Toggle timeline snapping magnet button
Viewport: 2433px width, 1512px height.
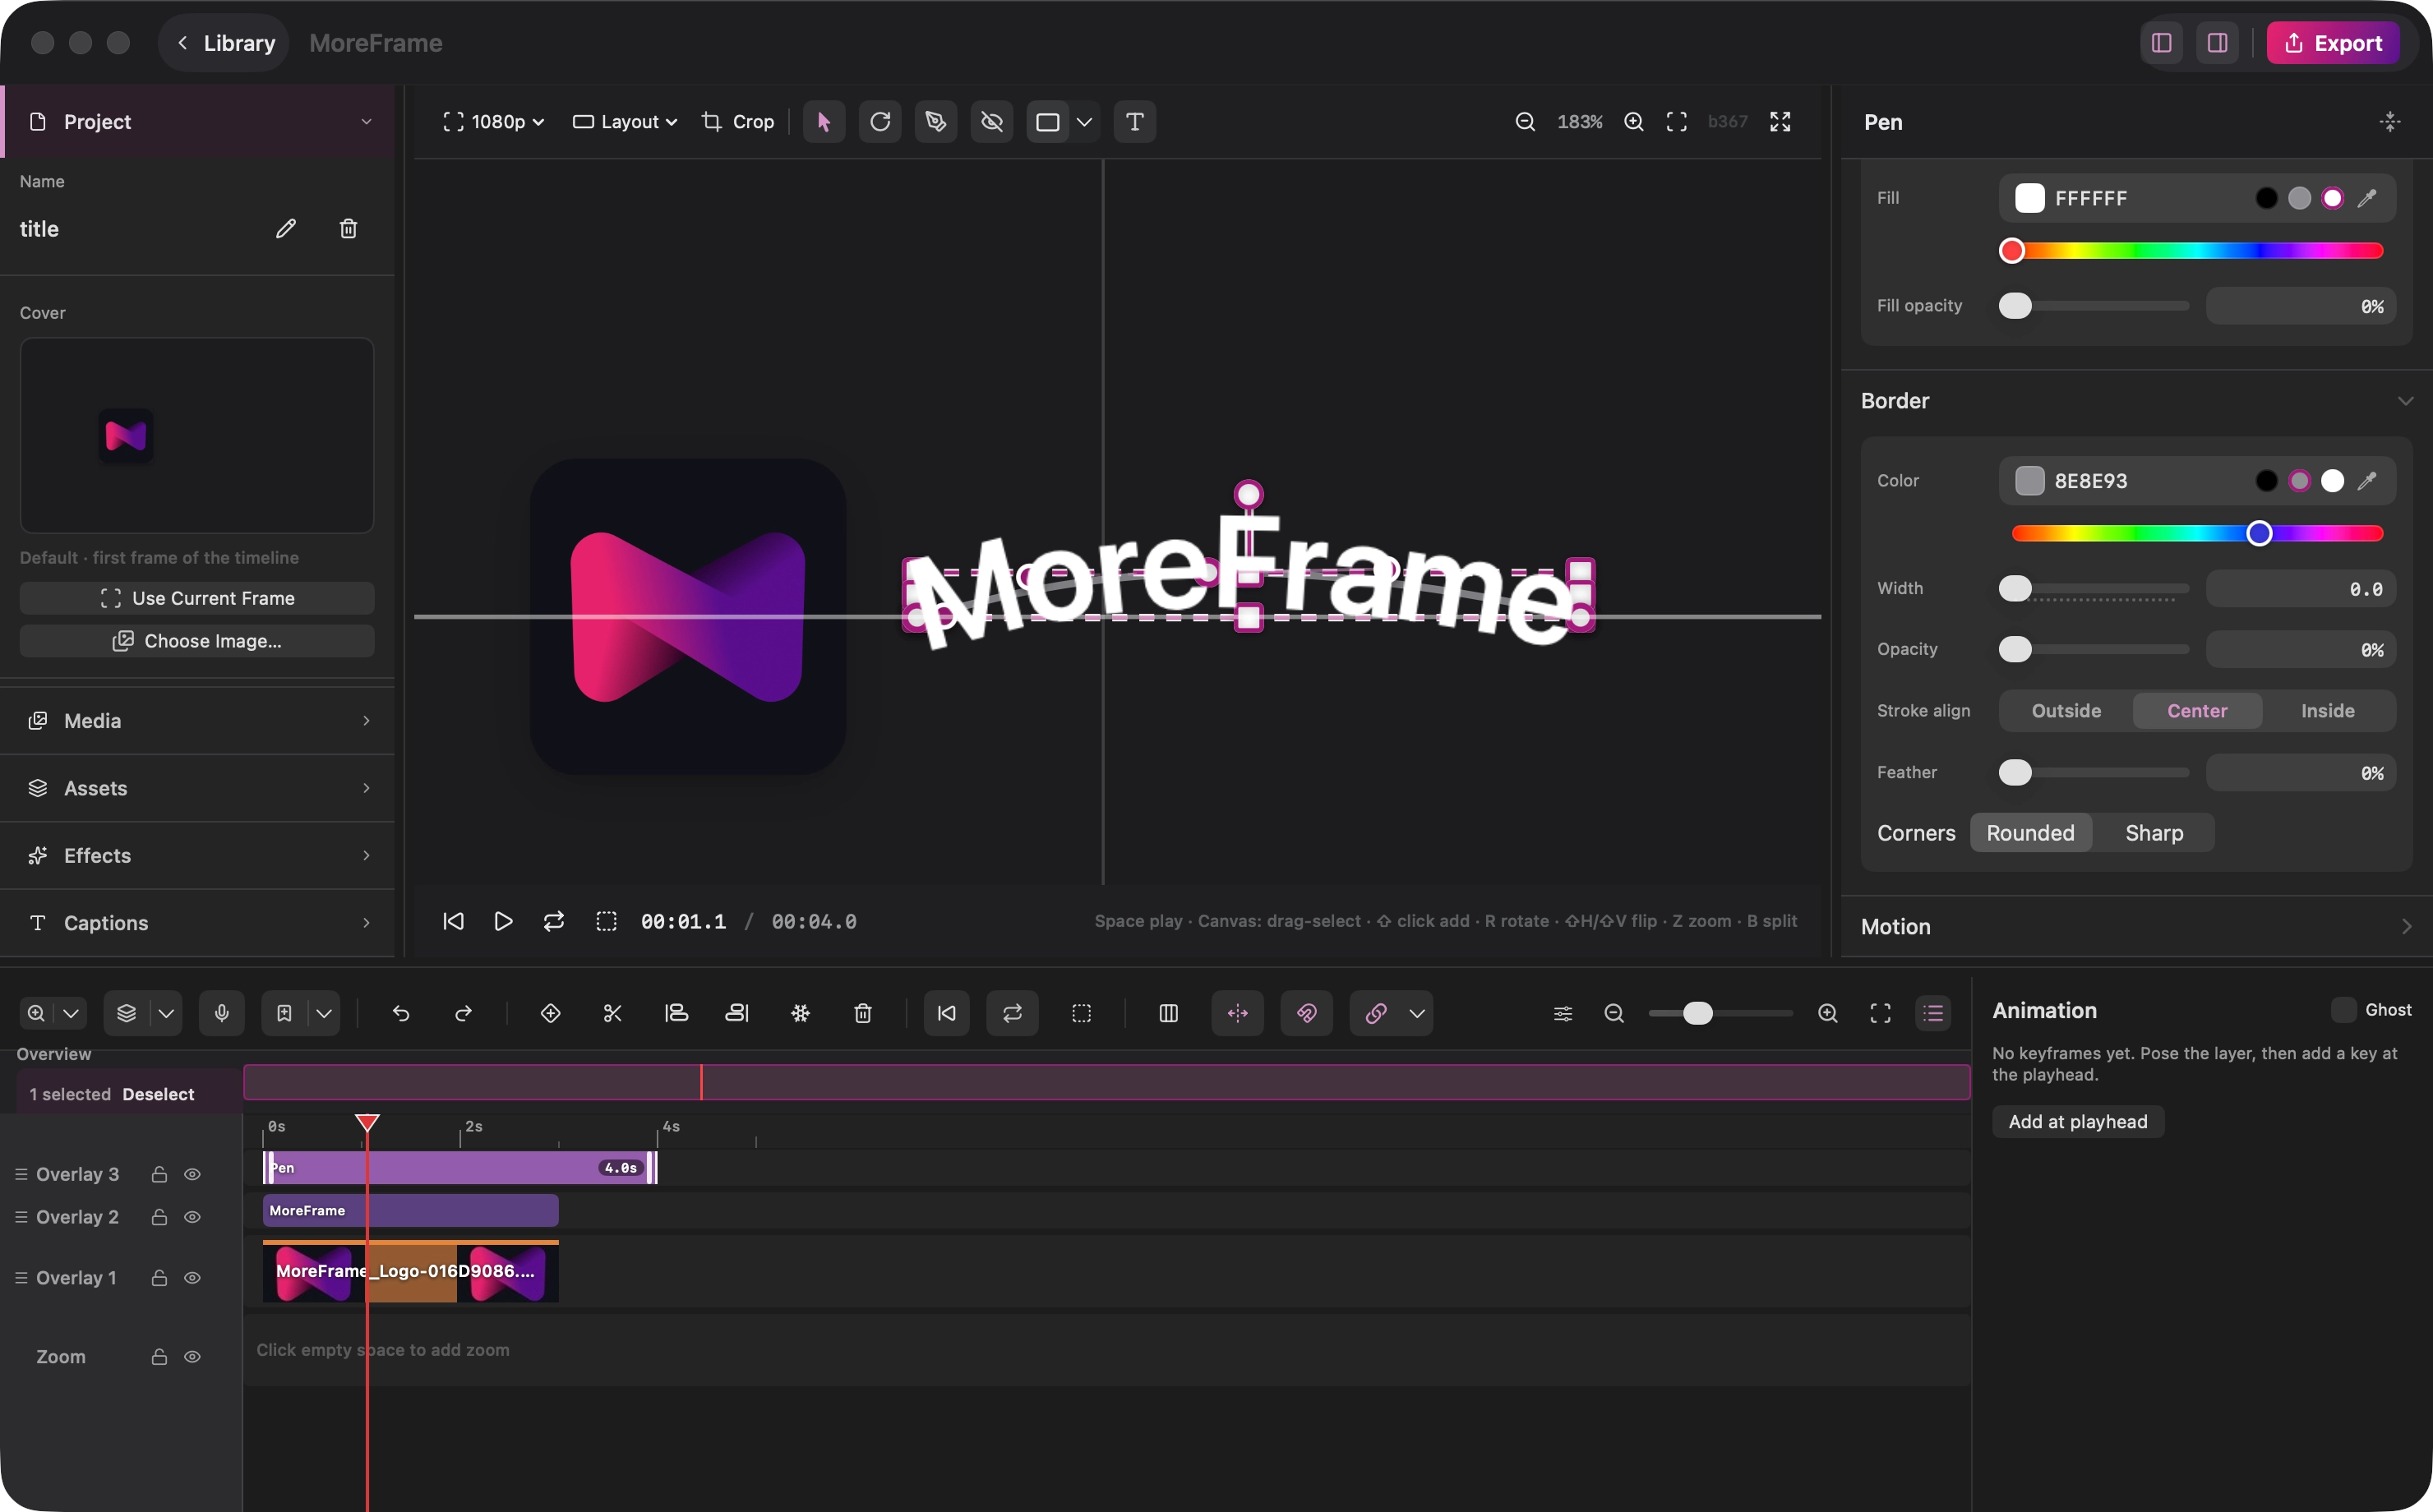click(x=1307, y=1013)
